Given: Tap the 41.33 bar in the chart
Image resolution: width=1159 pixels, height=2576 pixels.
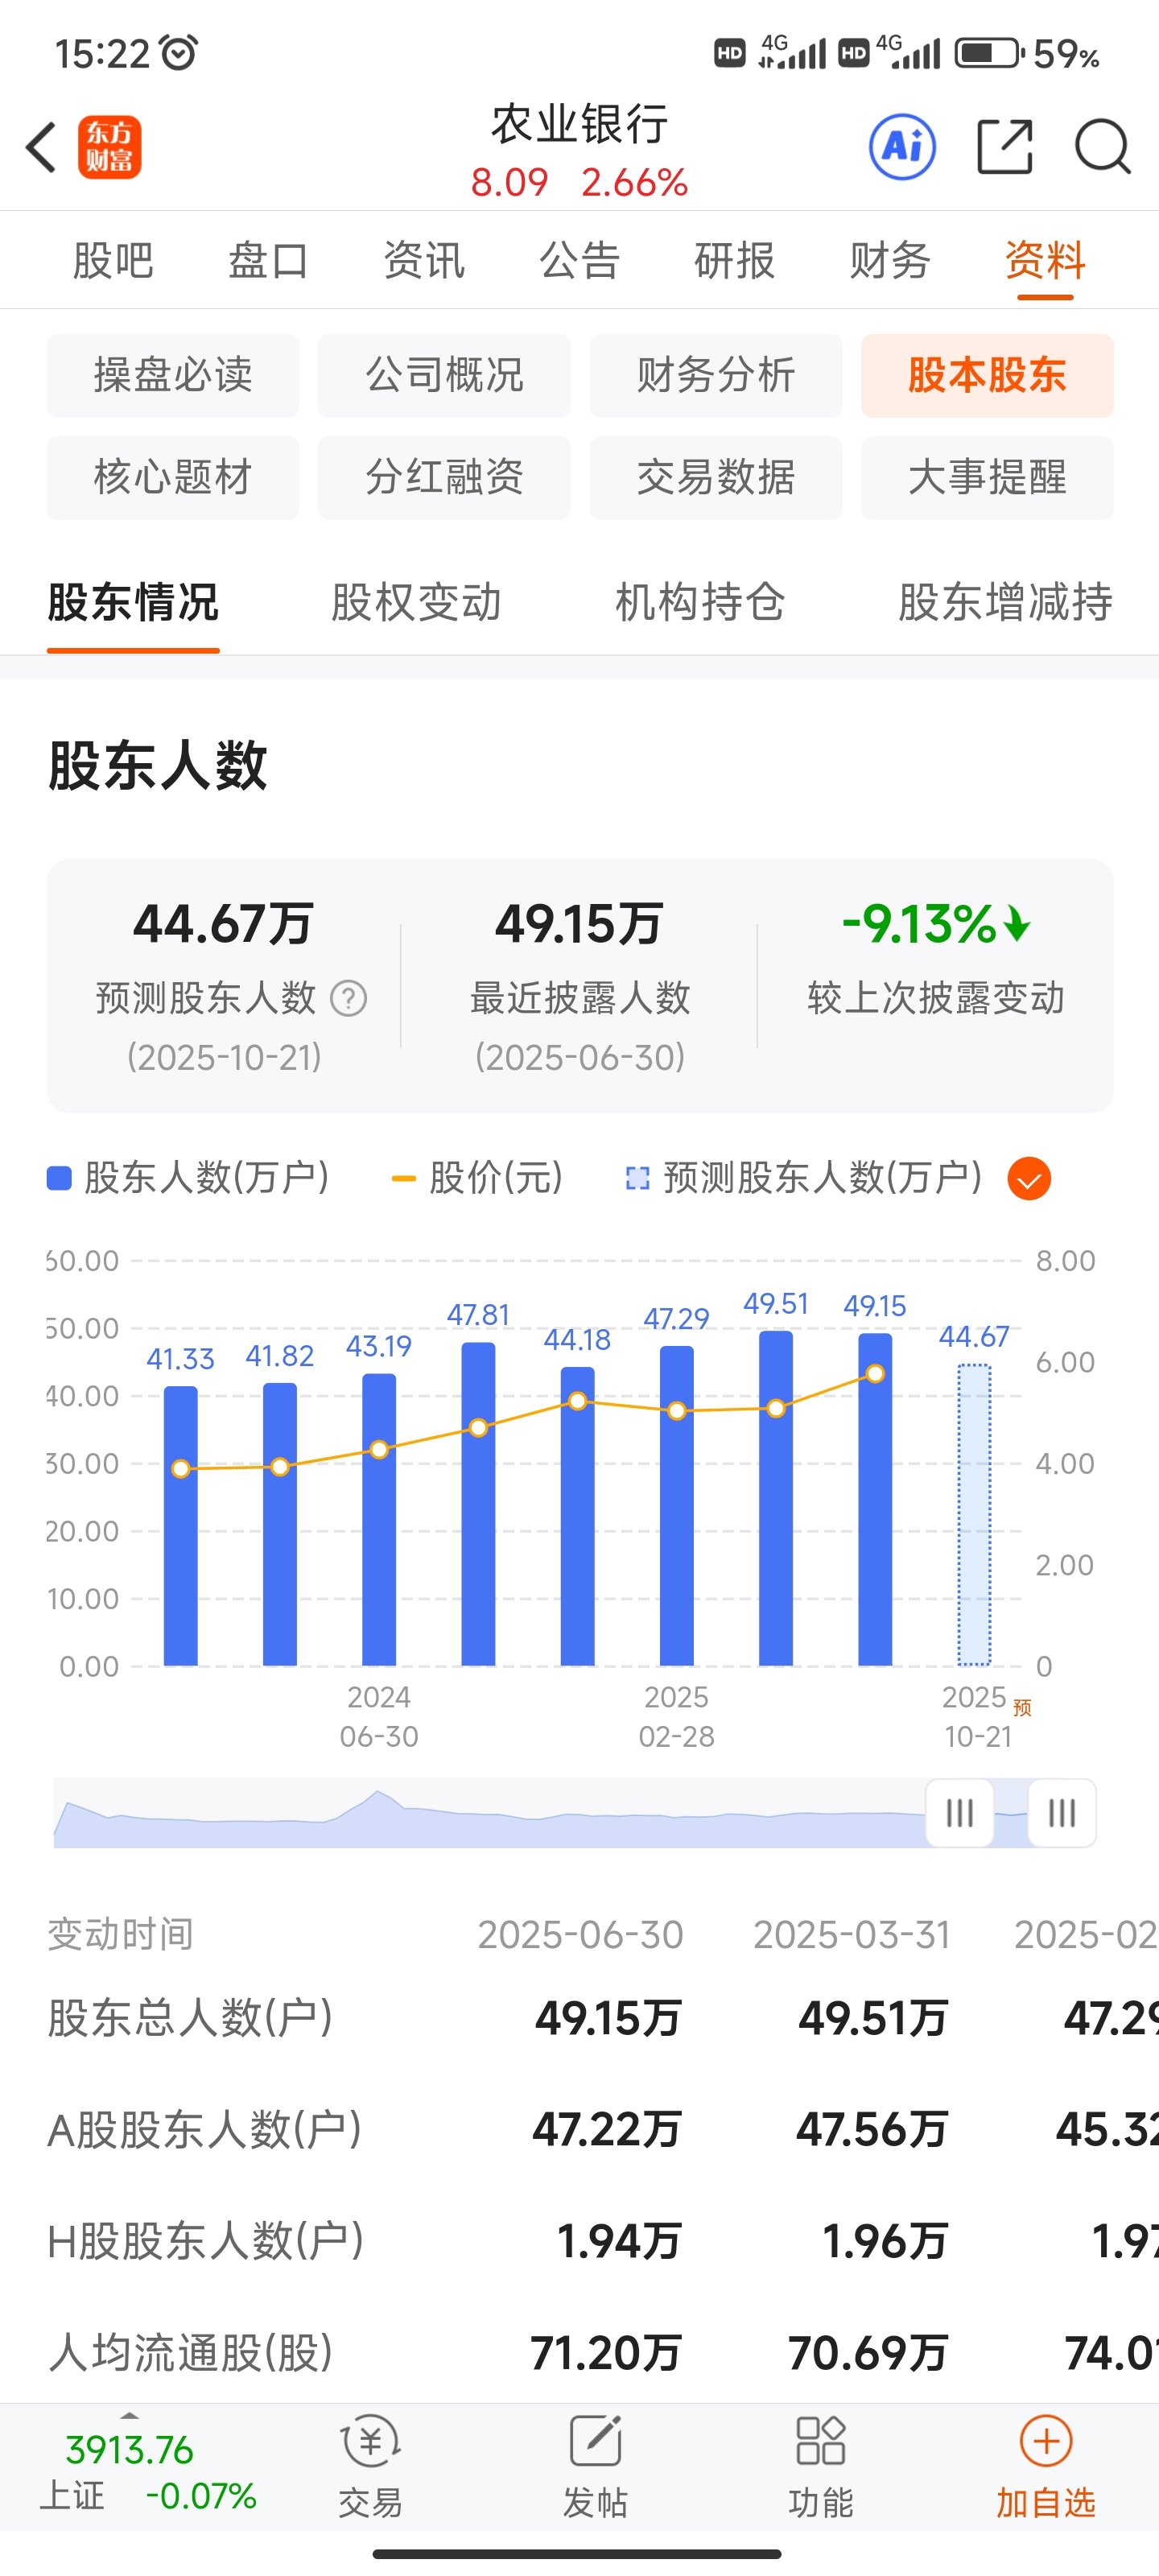Looking at the screenshot, I should click(x=180, y=1525).
